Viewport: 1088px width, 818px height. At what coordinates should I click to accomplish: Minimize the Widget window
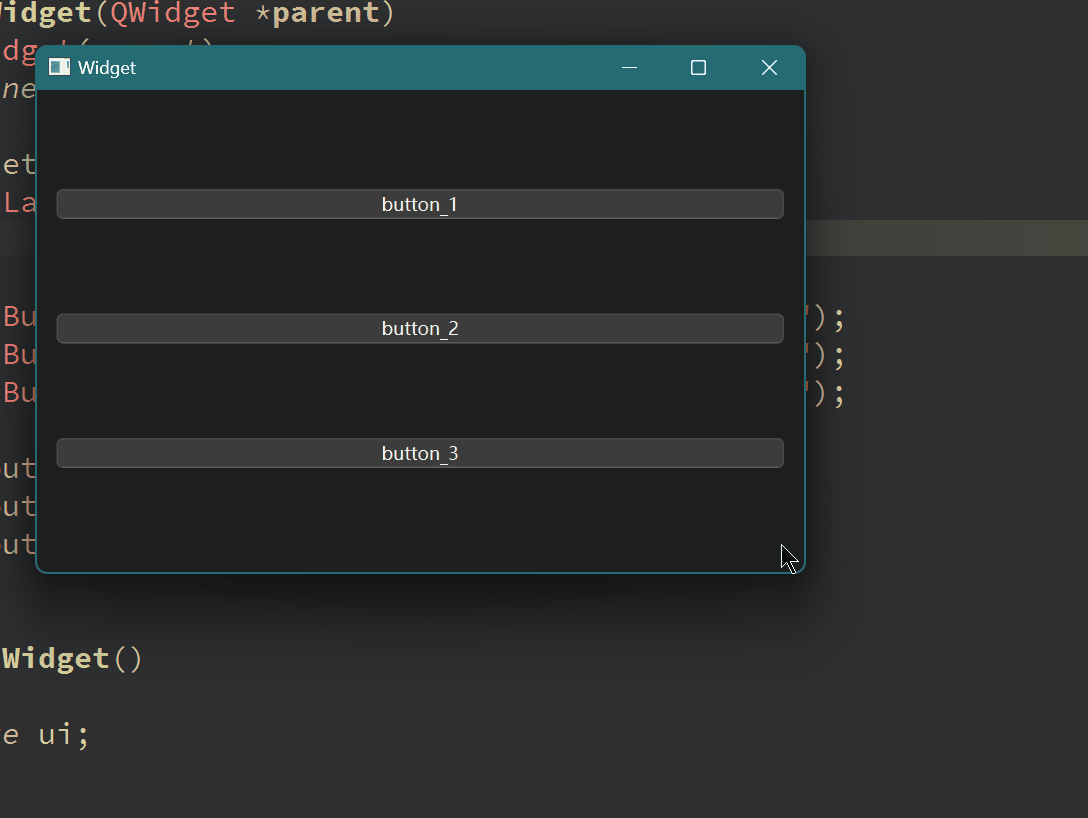pos(629,67)
